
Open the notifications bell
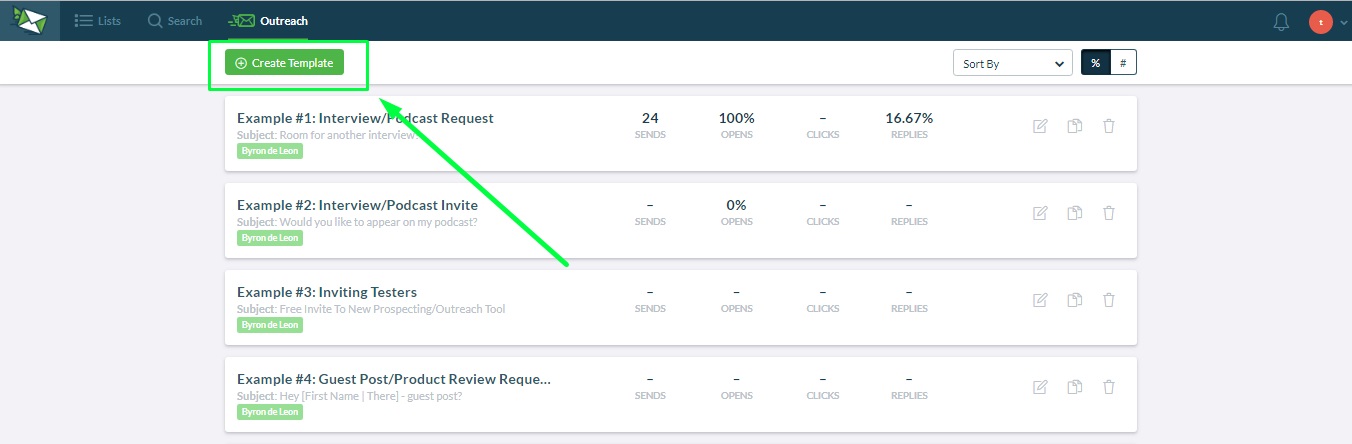pos(1281,21)
